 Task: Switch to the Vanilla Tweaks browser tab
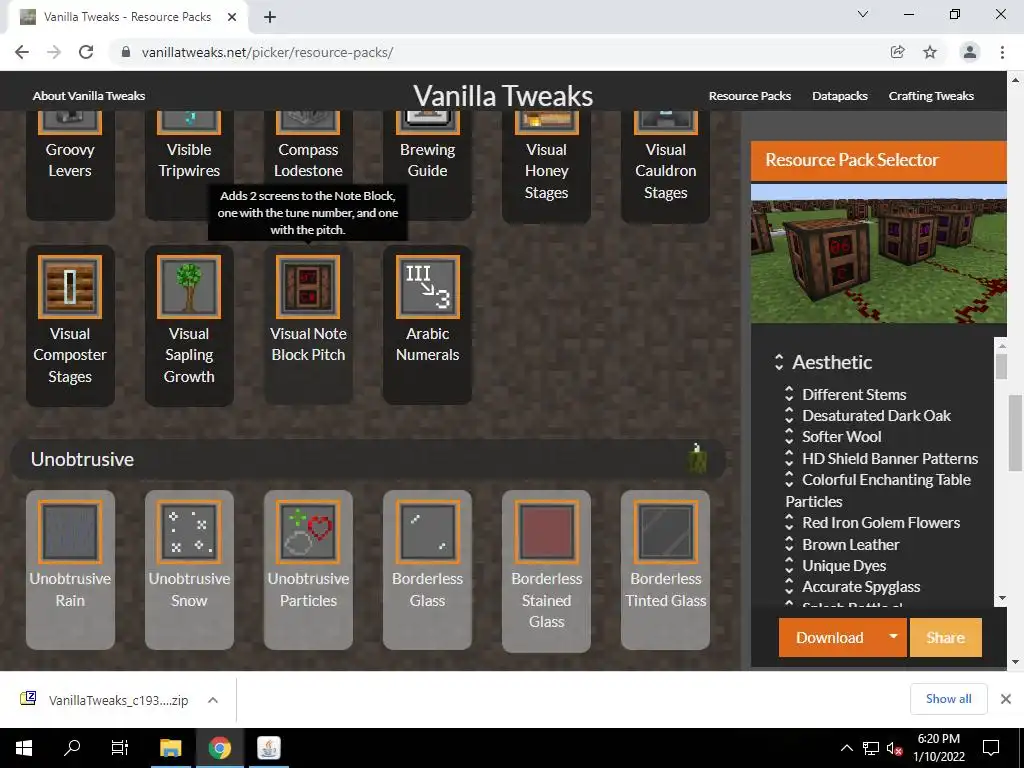coord(127,17)
